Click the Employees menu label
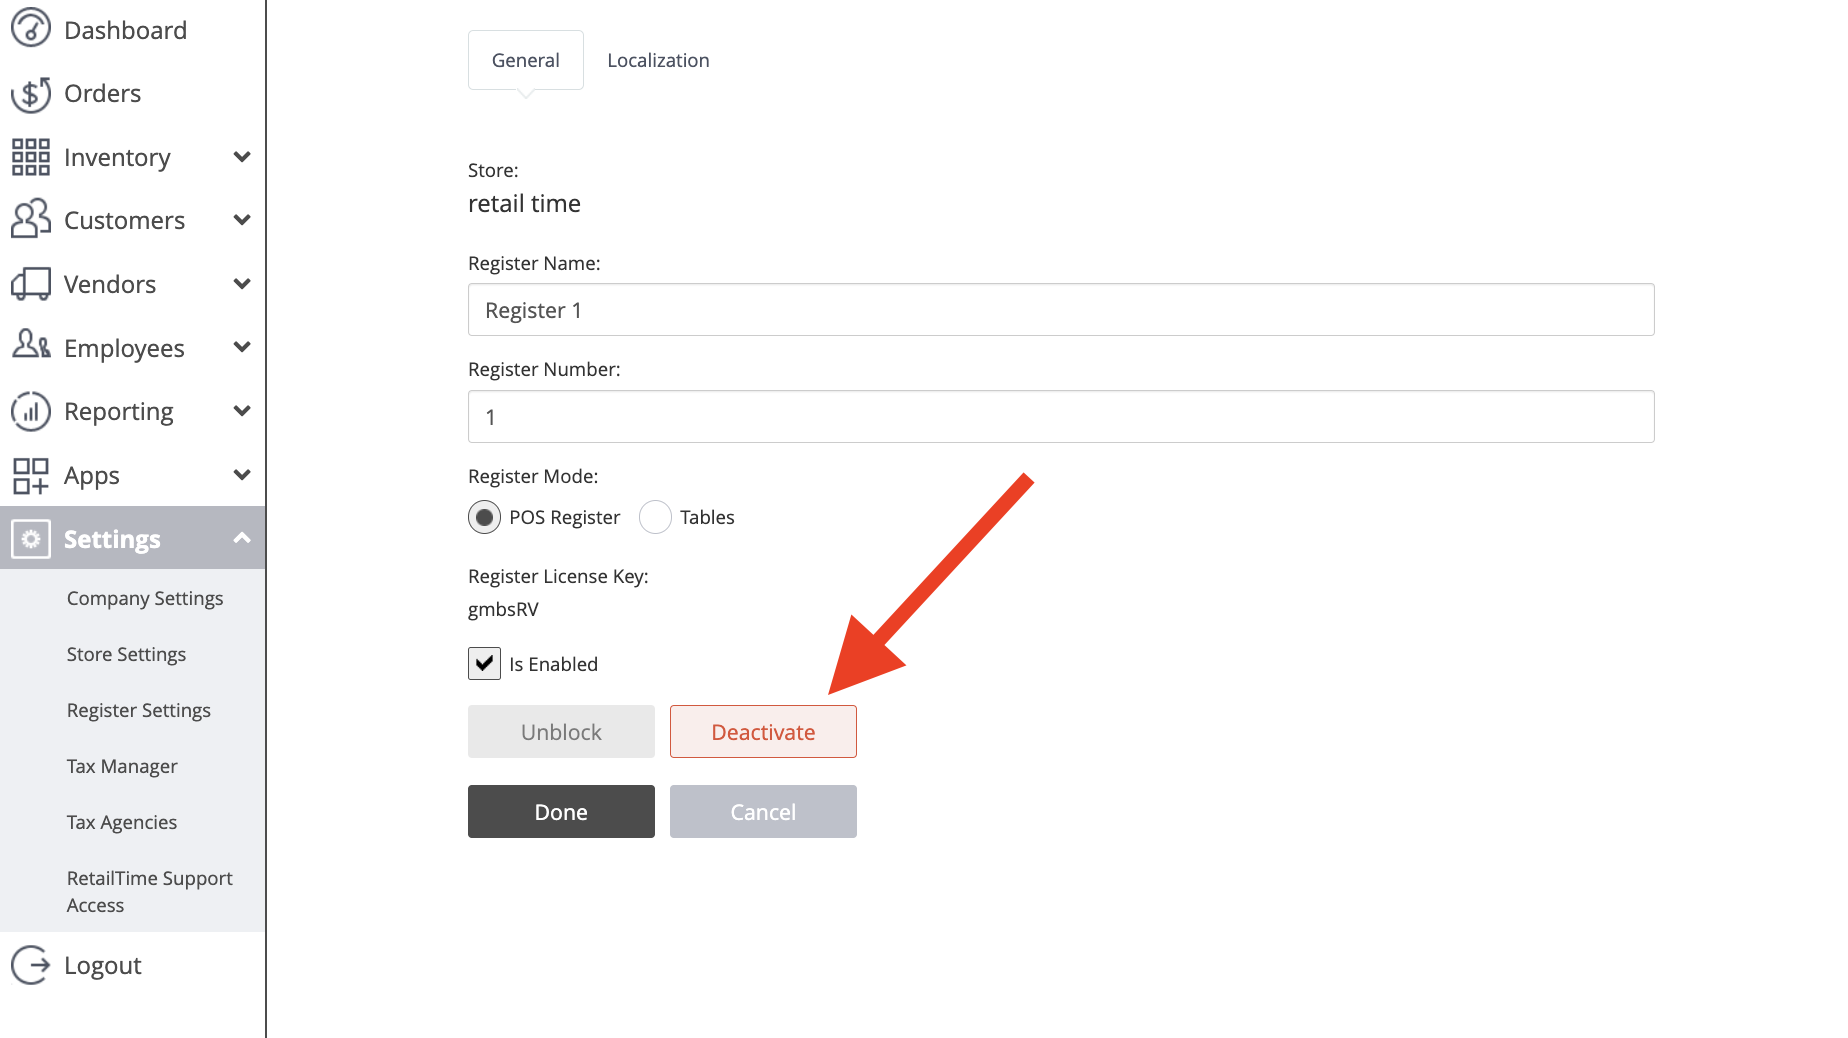This screenshot has width=1848, height=1038. tap(124, 348)
